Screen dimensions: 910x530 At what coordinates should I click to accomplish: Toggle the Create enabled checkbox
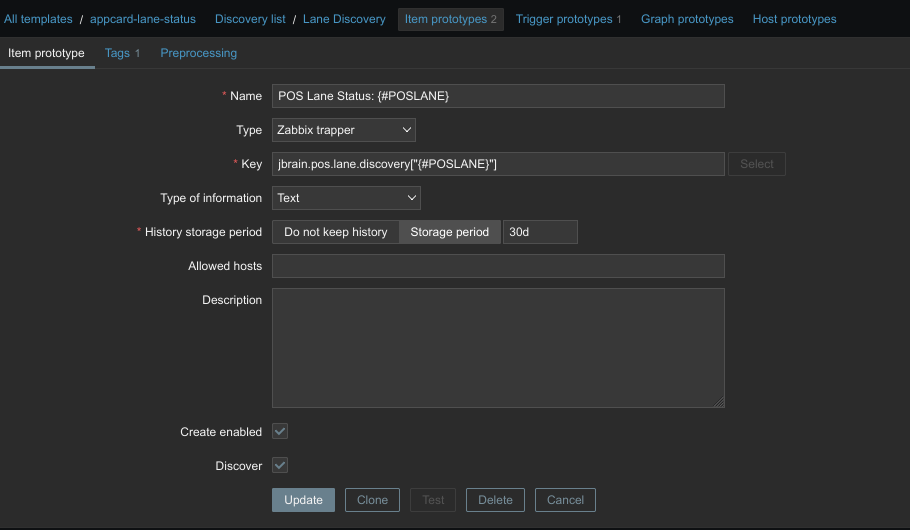[280, 431]
